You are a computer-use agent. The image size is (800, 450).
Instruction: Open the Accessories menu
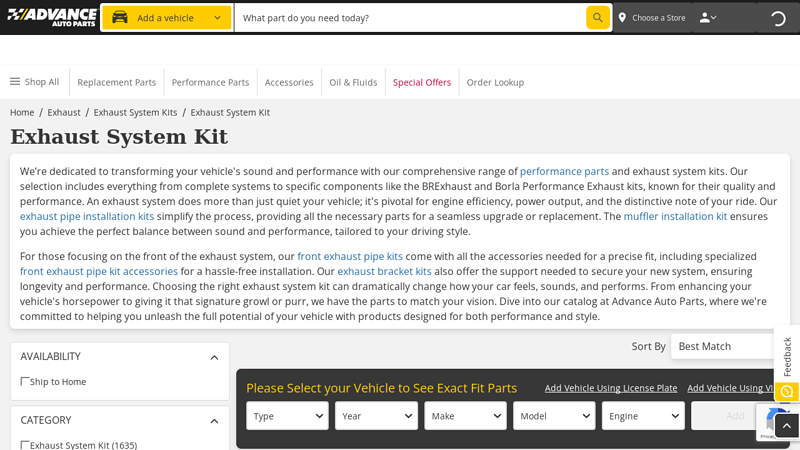[x=289, y=82]
